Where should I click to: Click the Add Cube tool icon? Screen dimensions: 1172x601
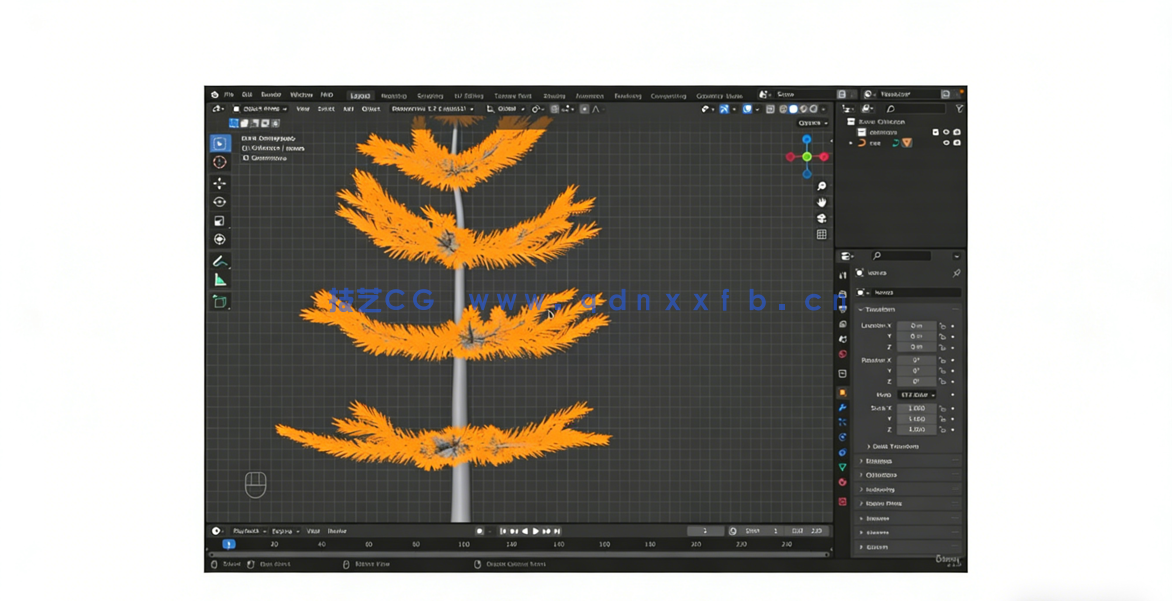pyautogui.click(x=220, y=301)
